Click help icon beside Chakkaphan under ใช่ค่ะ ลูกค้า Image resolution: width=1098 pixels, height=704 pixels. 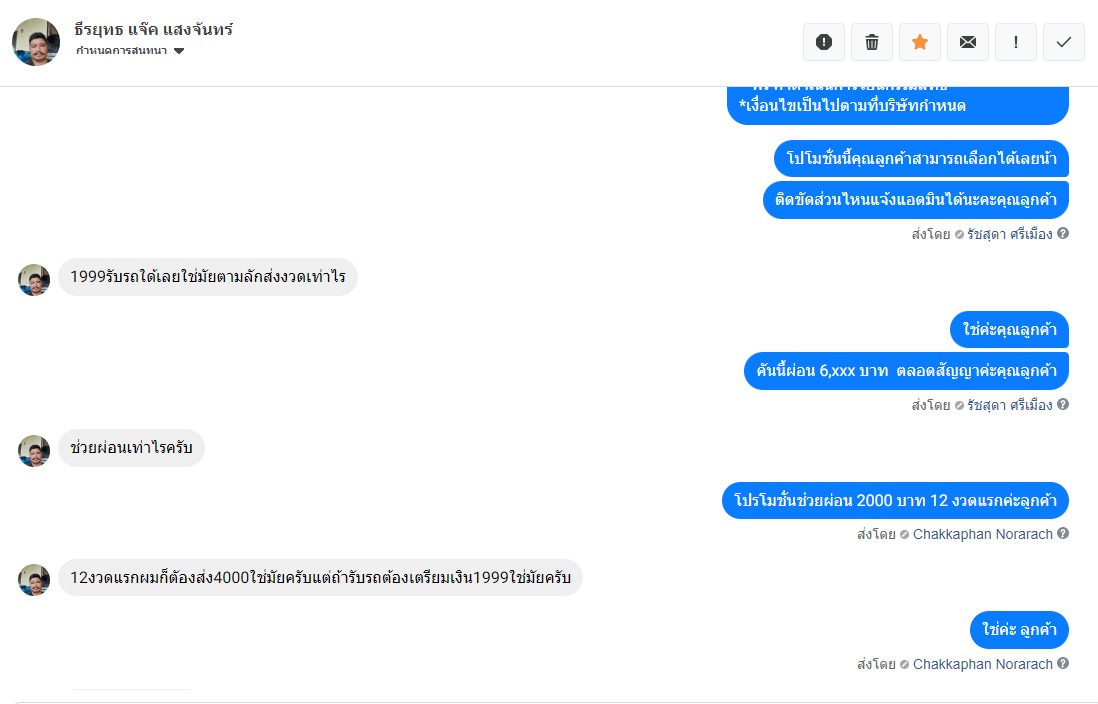(x=1063, y=664)
